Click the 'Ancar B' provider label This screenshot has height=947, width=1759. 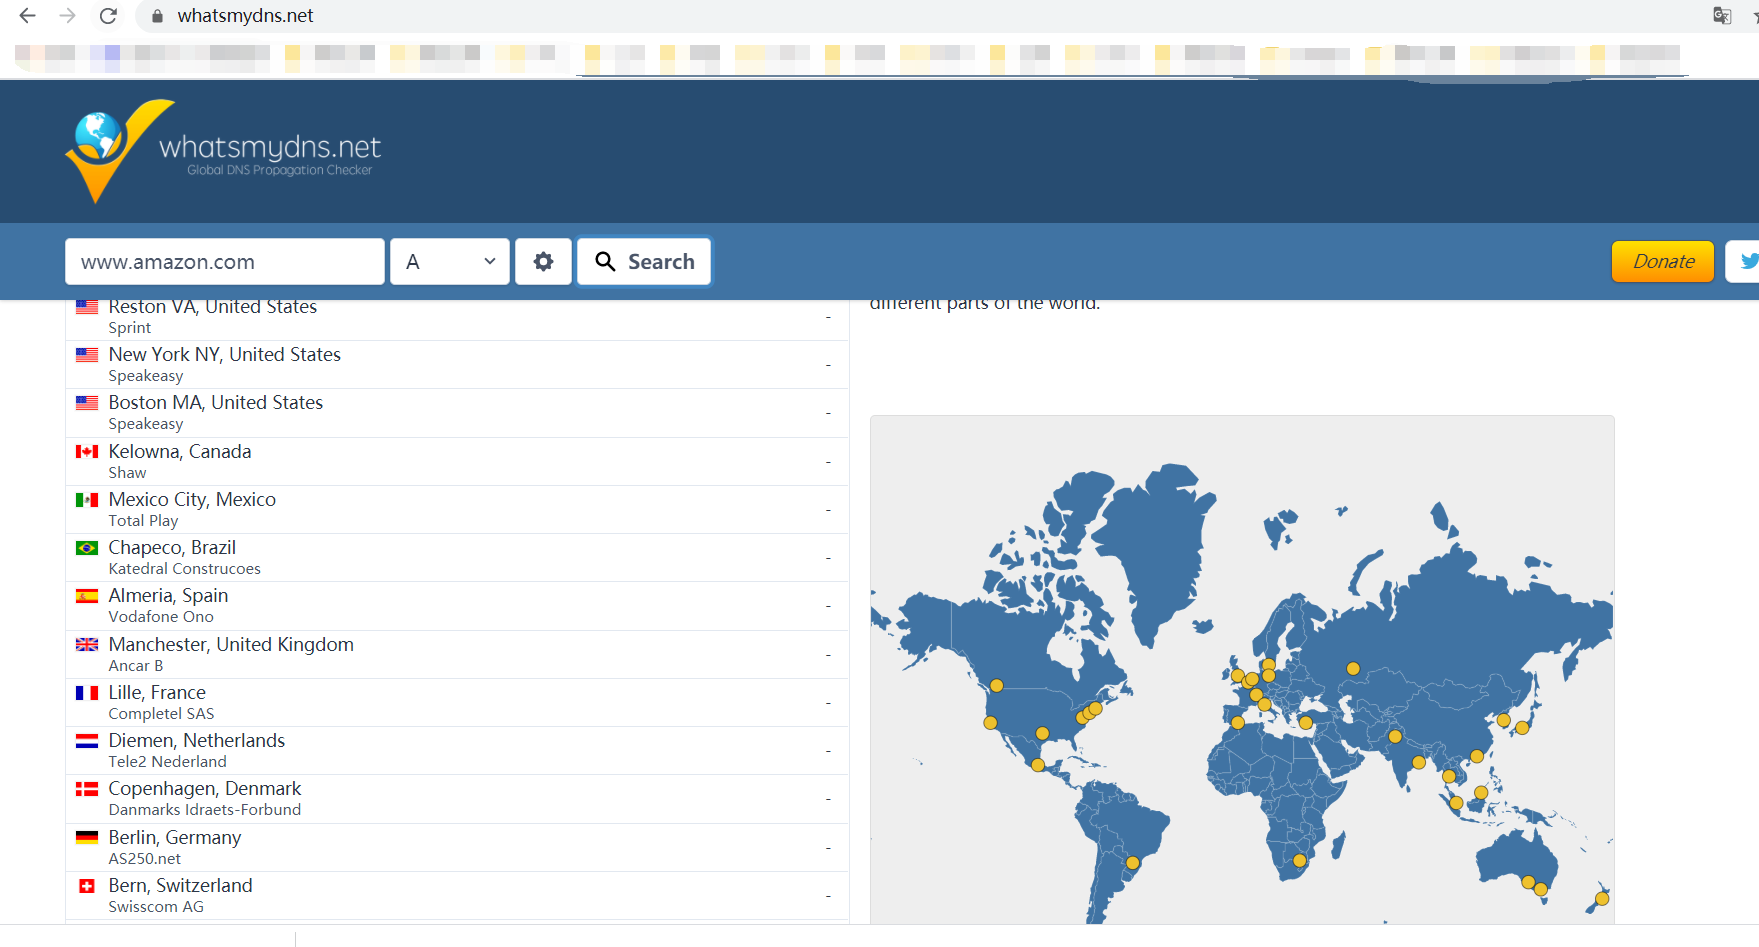(136, 666)
